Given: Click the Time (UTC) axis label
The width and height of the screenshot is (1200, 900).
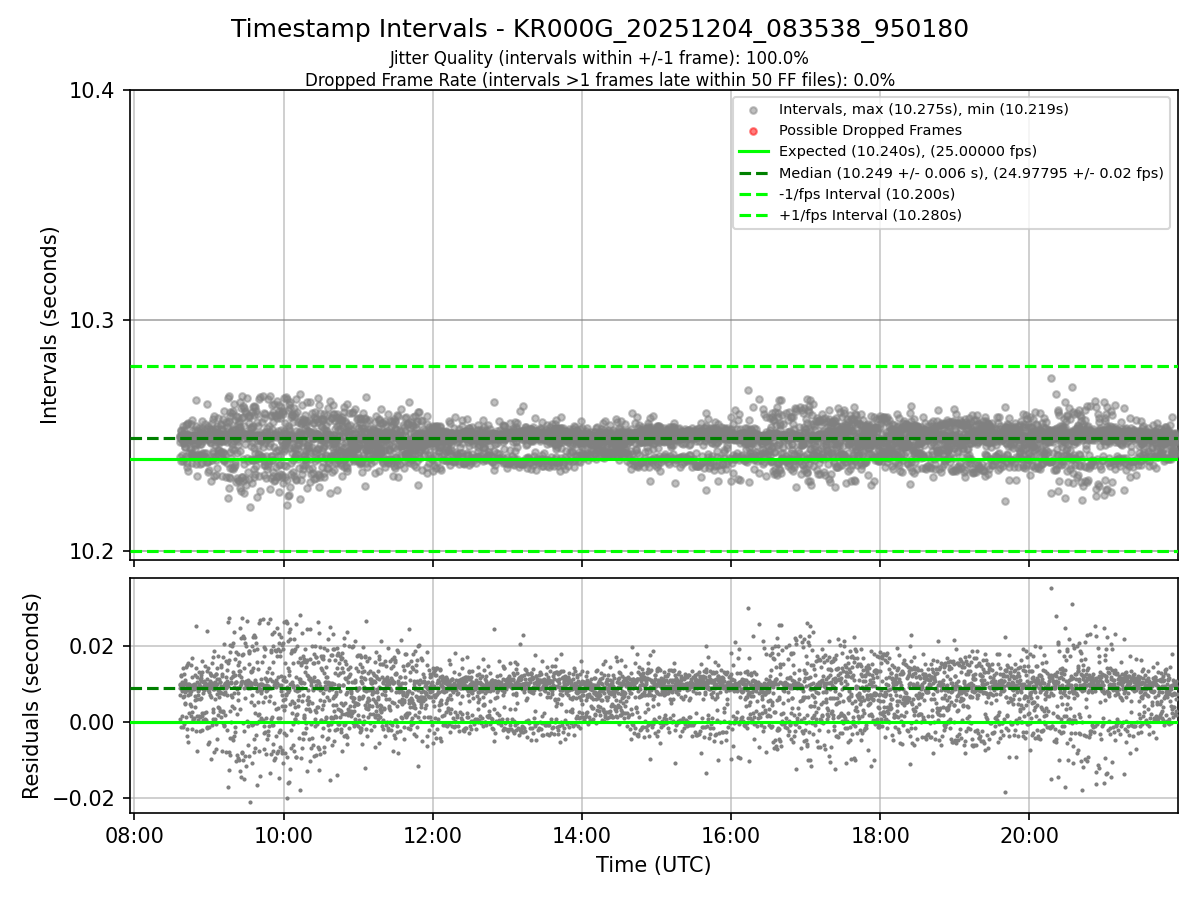Looking at the screenshot, I should pyautogui.click(x=654, y=865).
